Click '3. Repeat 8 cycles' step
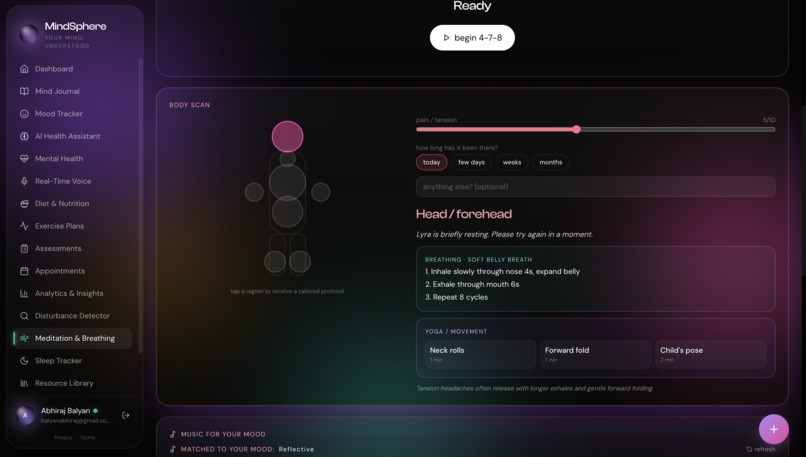The width and height of the screenshot is (806, 457). (456, 297)
